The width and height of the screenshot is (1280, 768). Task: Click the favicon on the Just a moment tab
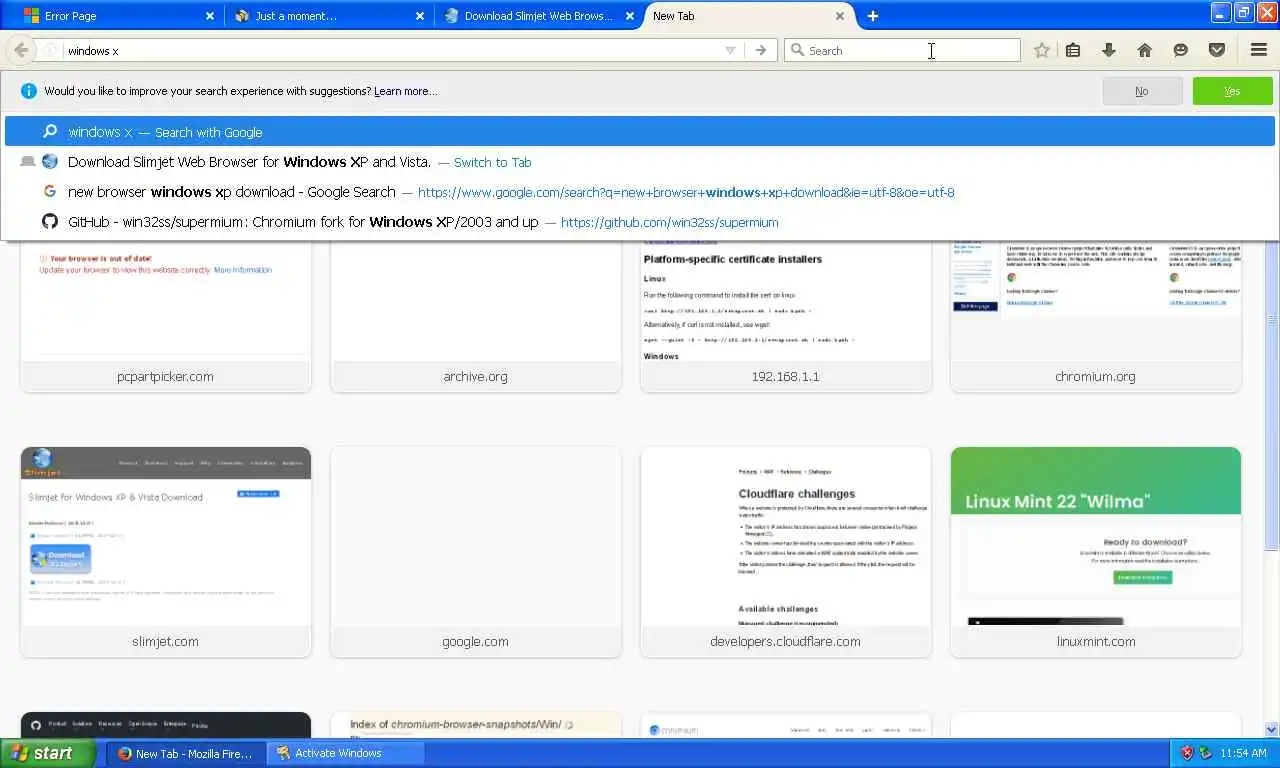pos(241,16)
